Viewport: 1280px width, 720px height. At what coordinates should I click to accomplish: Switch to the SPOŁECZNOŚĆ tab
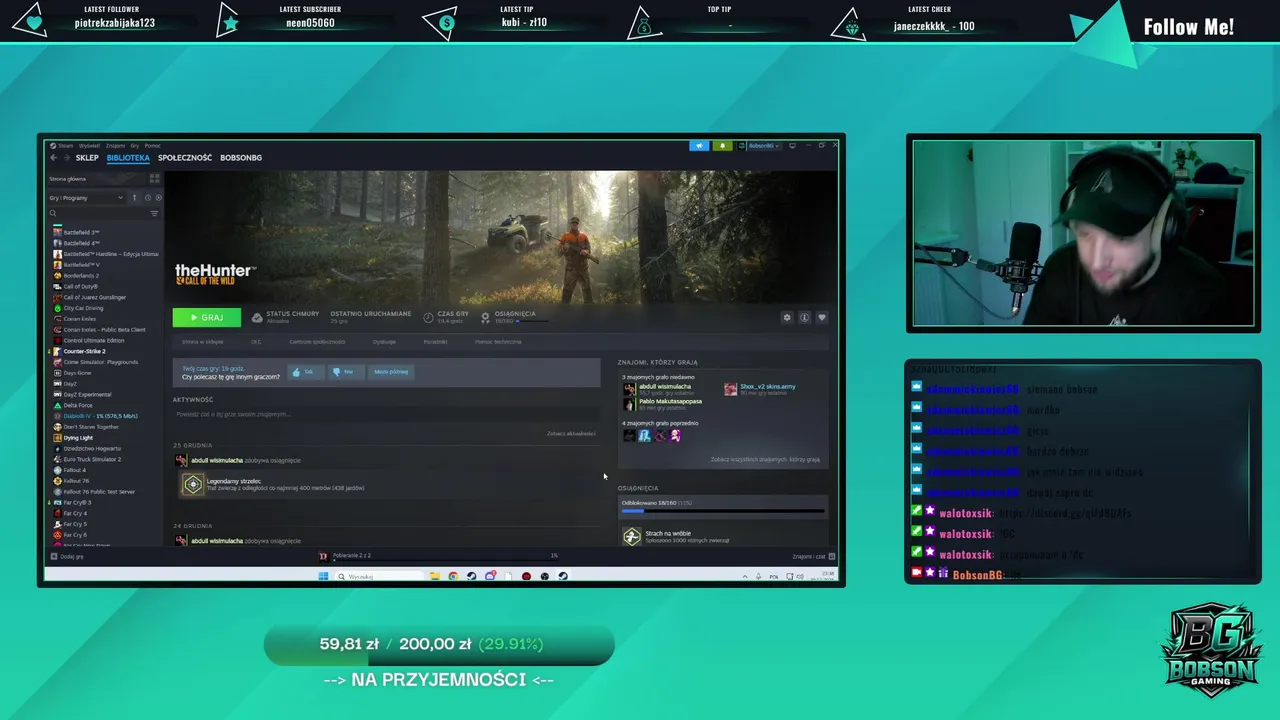coord(185,158)
